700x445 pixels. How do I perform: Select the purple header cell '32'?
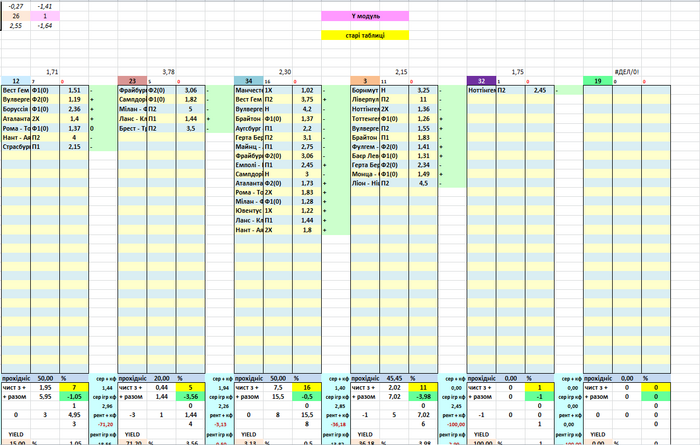[481, 81]
